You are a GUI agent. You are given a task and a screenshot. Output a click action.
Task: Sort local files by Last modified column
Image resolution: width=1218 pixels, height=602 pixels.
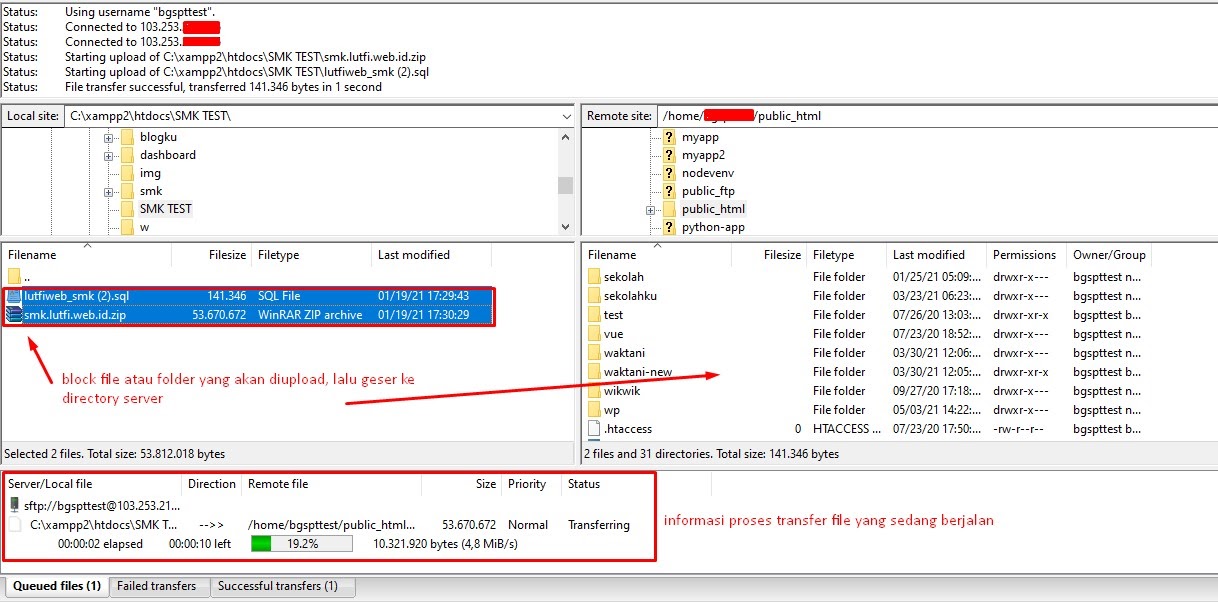point(413,255)
